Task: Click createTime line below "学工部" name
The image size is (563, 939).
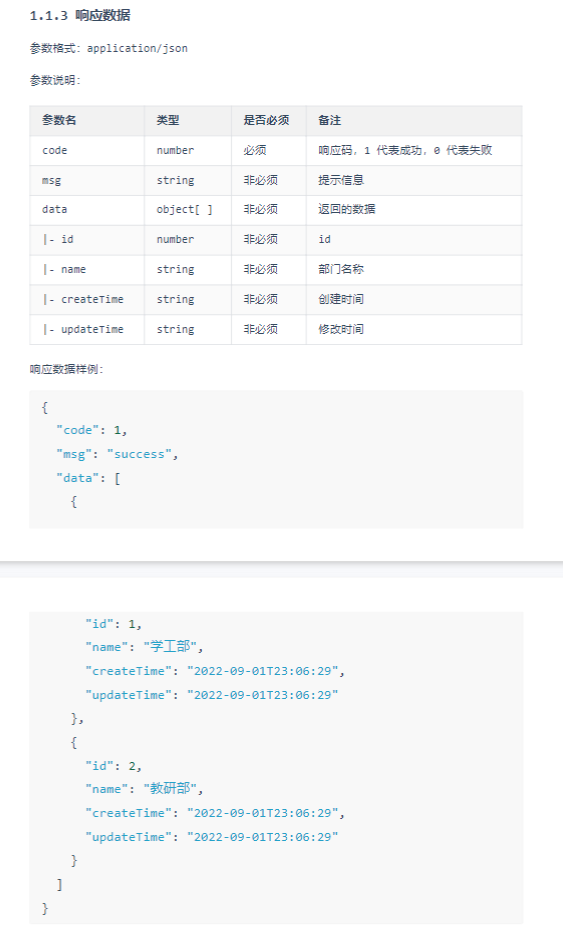Action: pyautogui.click(x=215, y=671)
